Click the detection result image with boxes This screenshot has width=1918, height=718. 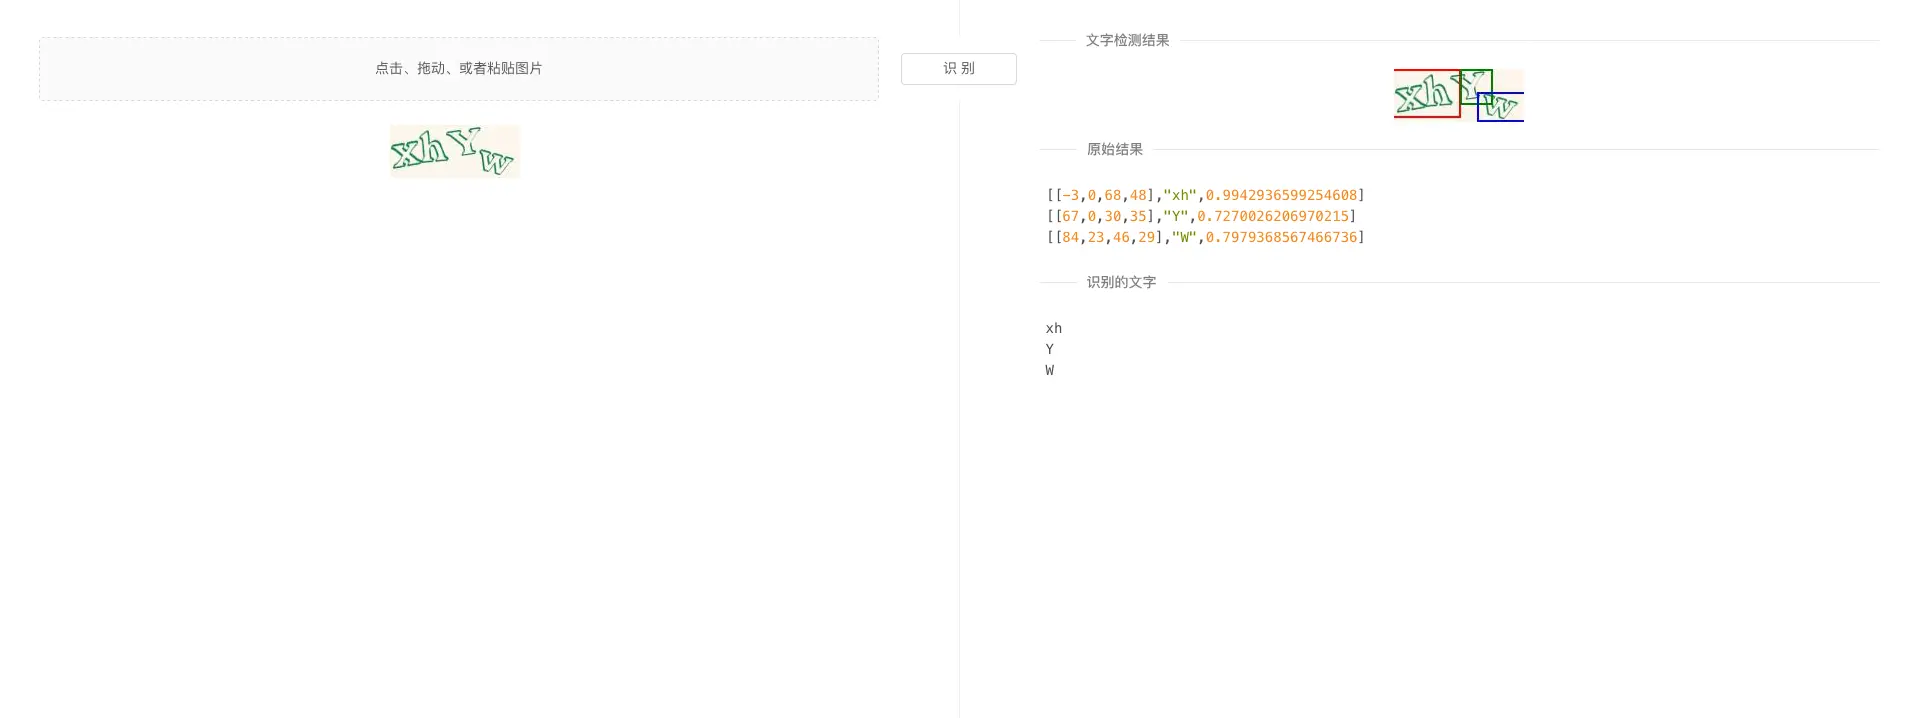click(1459, 95)
